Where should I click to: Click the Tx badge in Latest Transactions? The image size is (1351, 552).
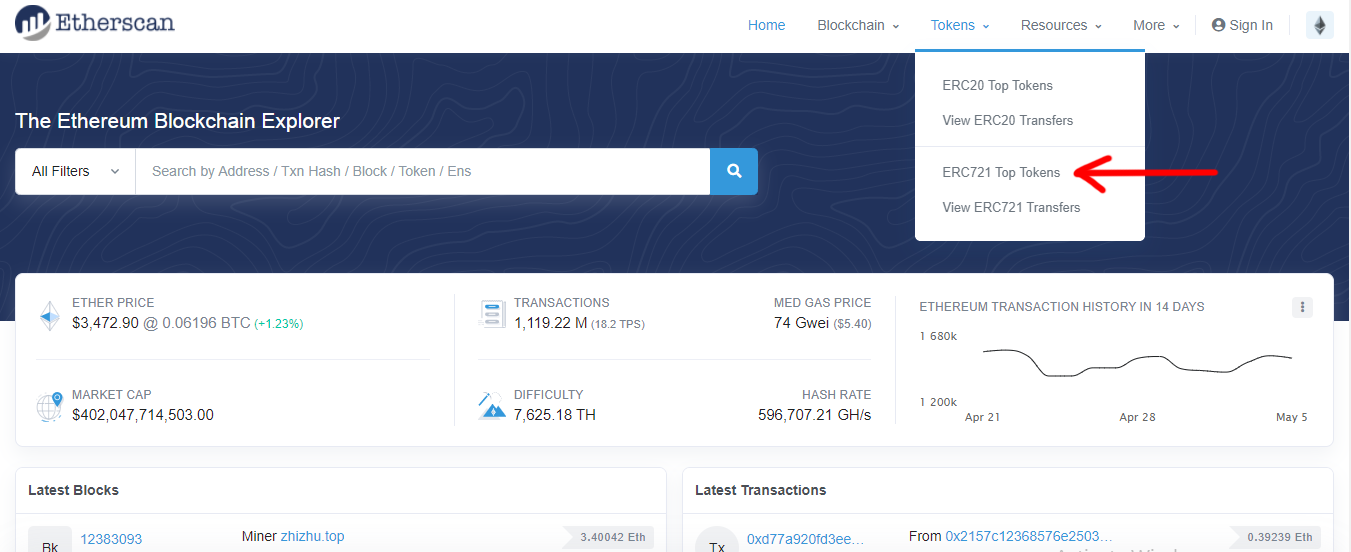coord(717,539)
